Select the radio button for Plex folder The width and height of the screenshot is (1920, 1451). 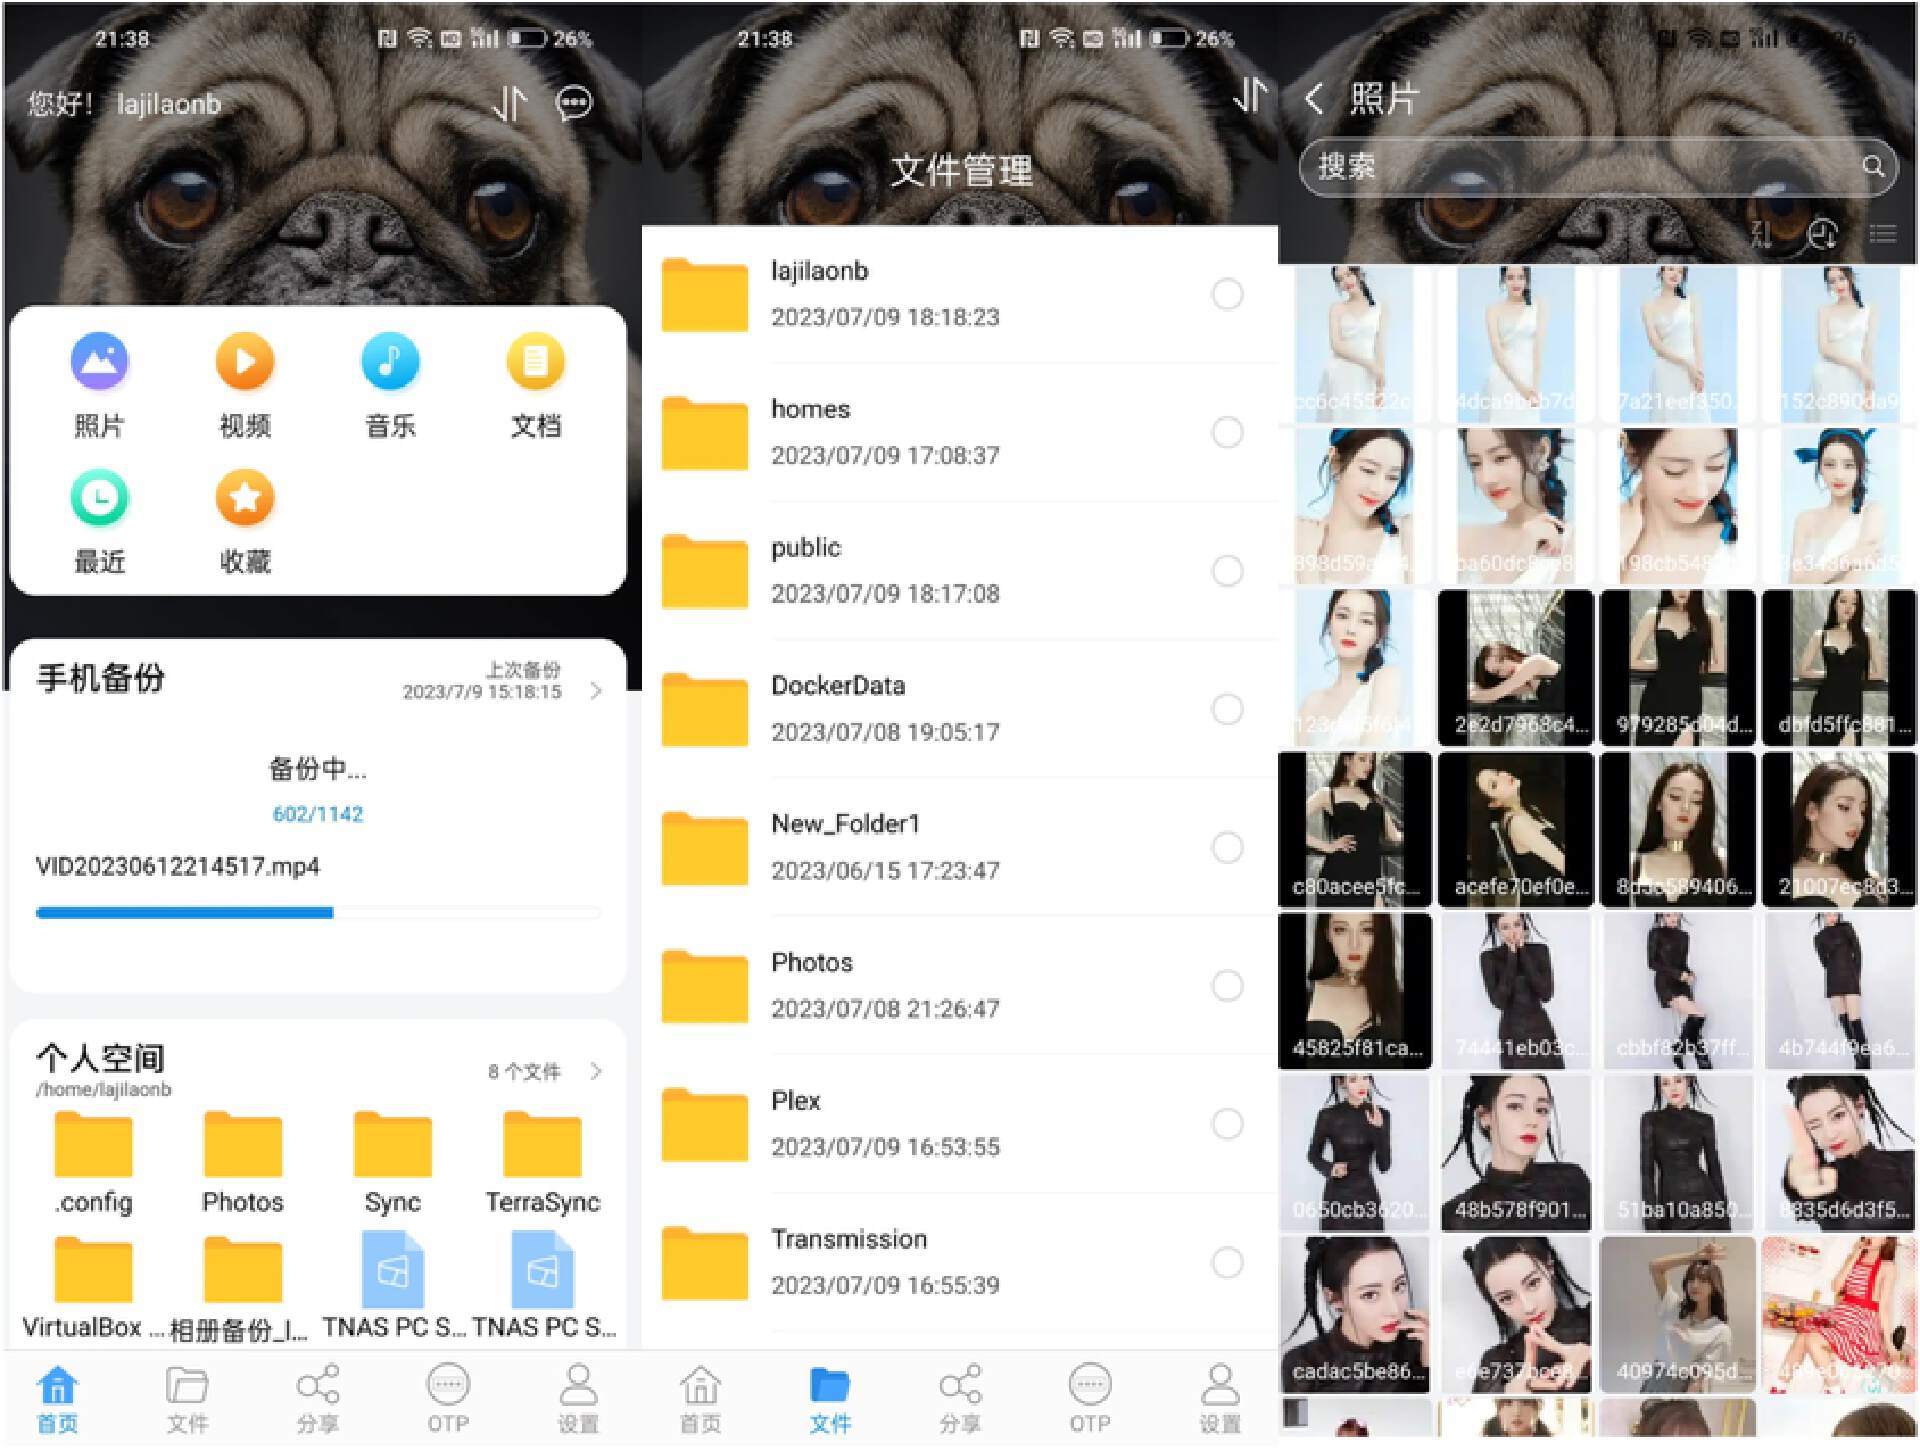point(1227,1125)
